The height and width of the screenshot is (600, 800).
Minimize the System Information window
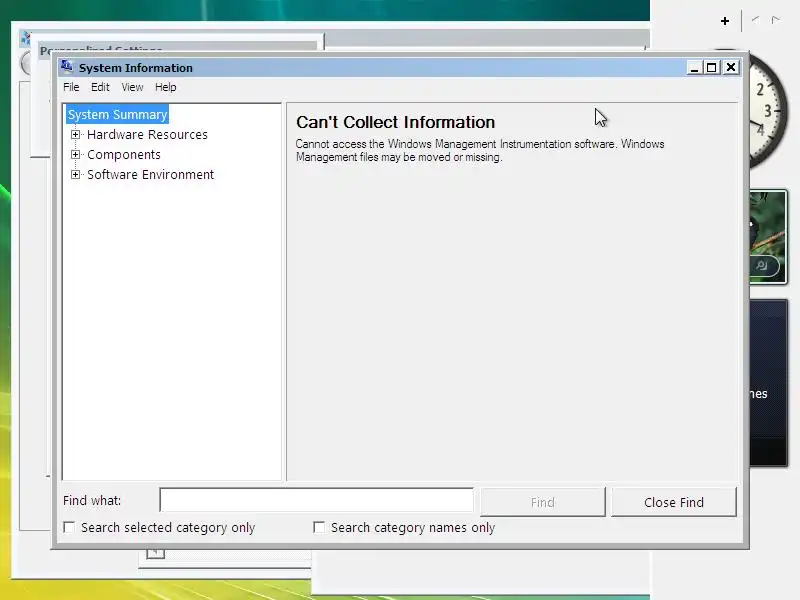694,67
